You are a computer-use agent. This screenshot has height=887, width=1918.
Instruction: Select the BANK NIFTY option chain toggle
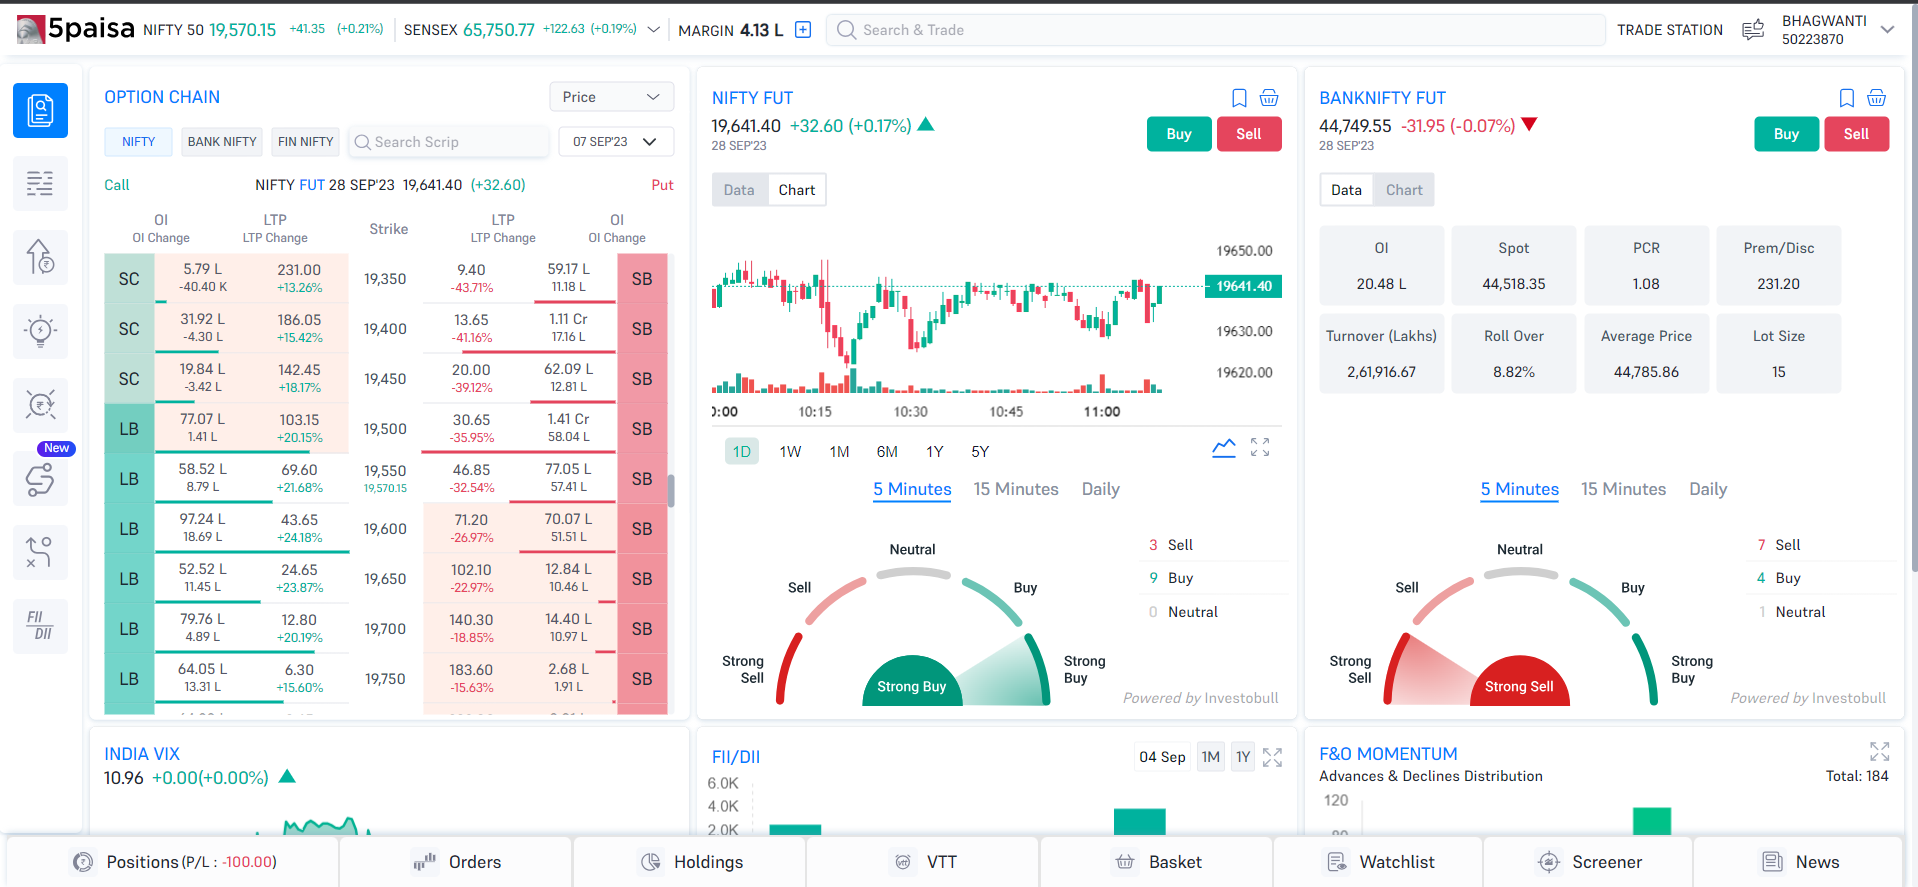tap(222, 142)
